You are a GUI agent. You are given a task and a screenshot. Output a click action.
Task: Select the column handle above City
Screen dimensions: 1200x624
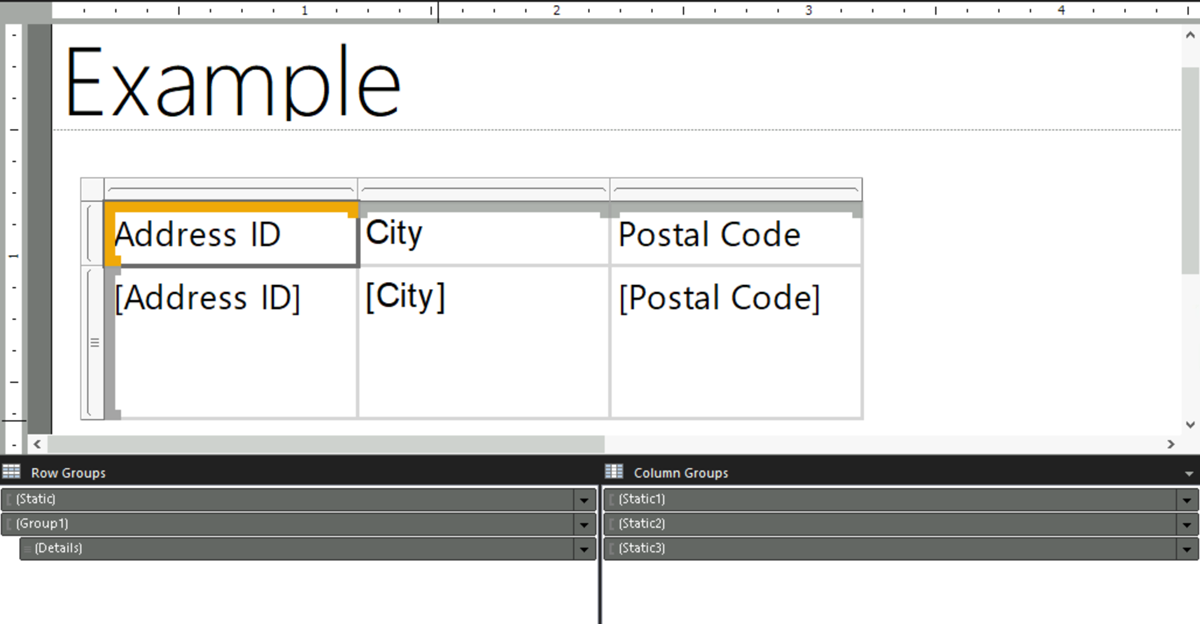(x=483, y=188)
